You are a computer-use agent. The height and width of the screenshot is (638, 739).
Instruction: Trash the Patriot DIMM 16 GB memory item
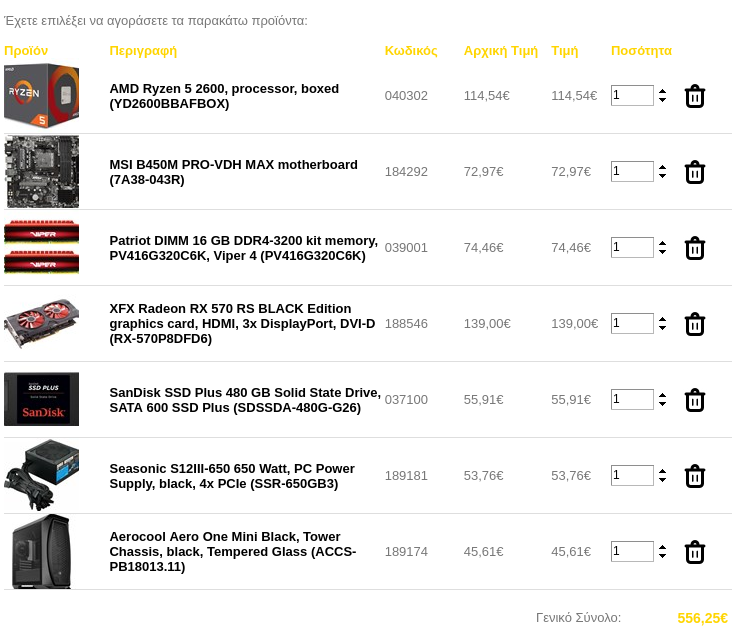(694, 248)
